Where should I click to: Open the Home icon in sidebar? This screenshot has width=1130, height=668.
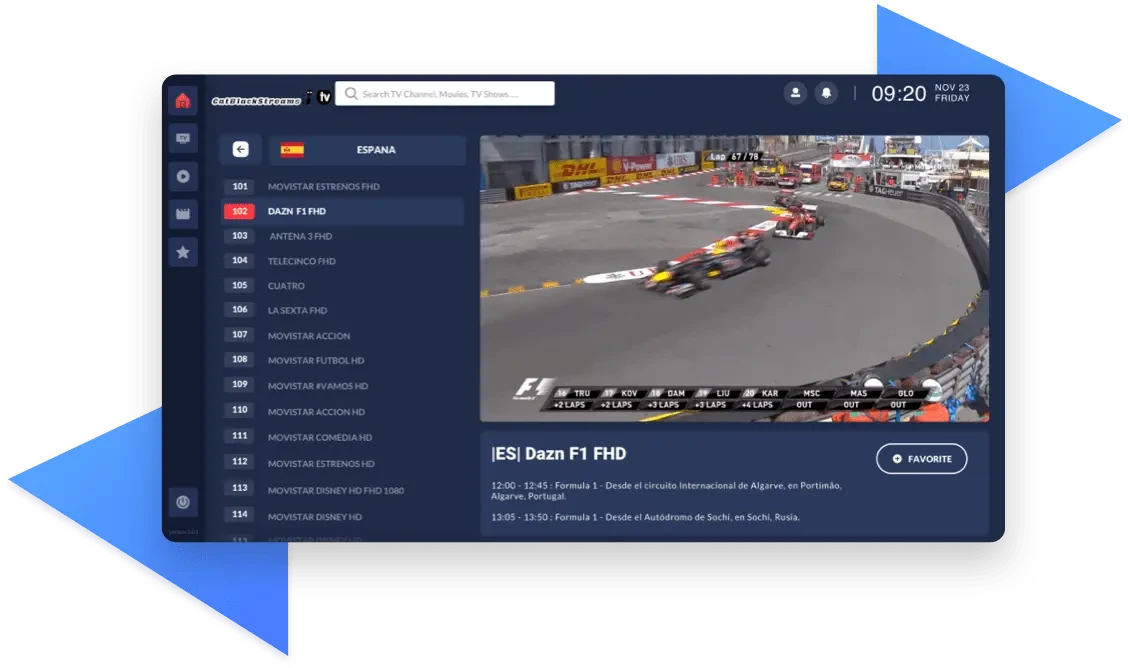click(x=182, y=101)
